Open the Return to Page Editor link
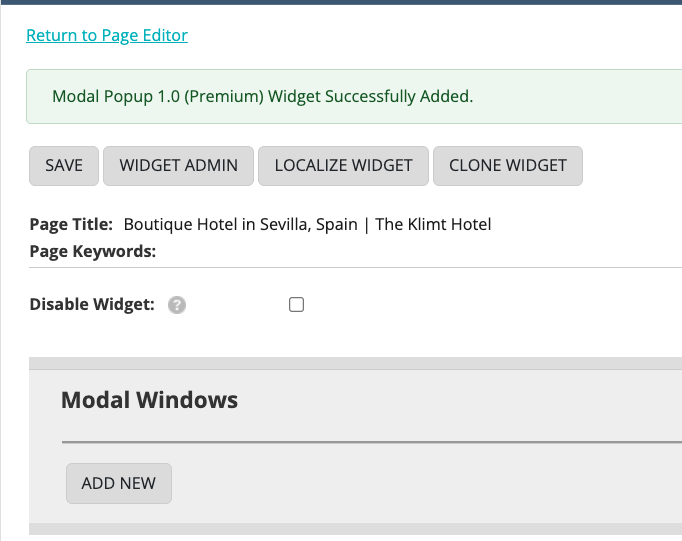682x541 pixels. point(107,35)
